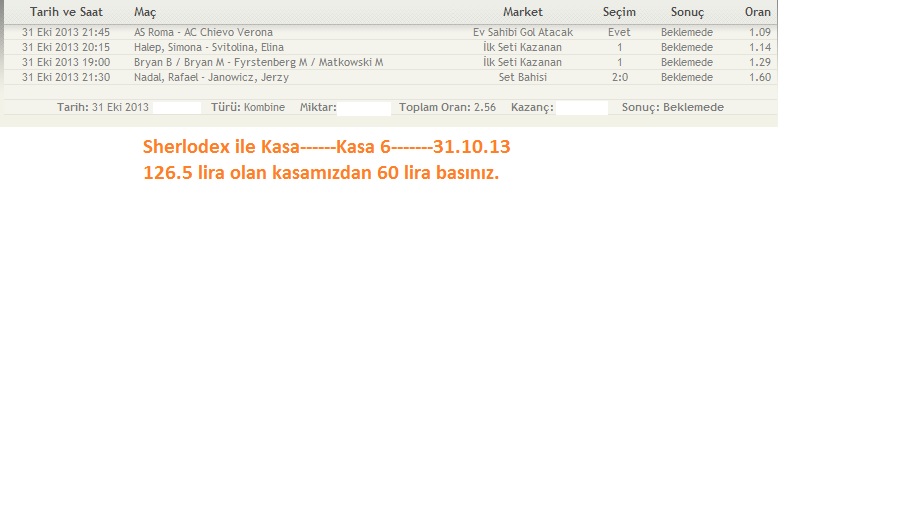The width and height of the screenshot is (924, 523).
Task: Click the odds value 1.09
Action: click(x=760, y=32)
